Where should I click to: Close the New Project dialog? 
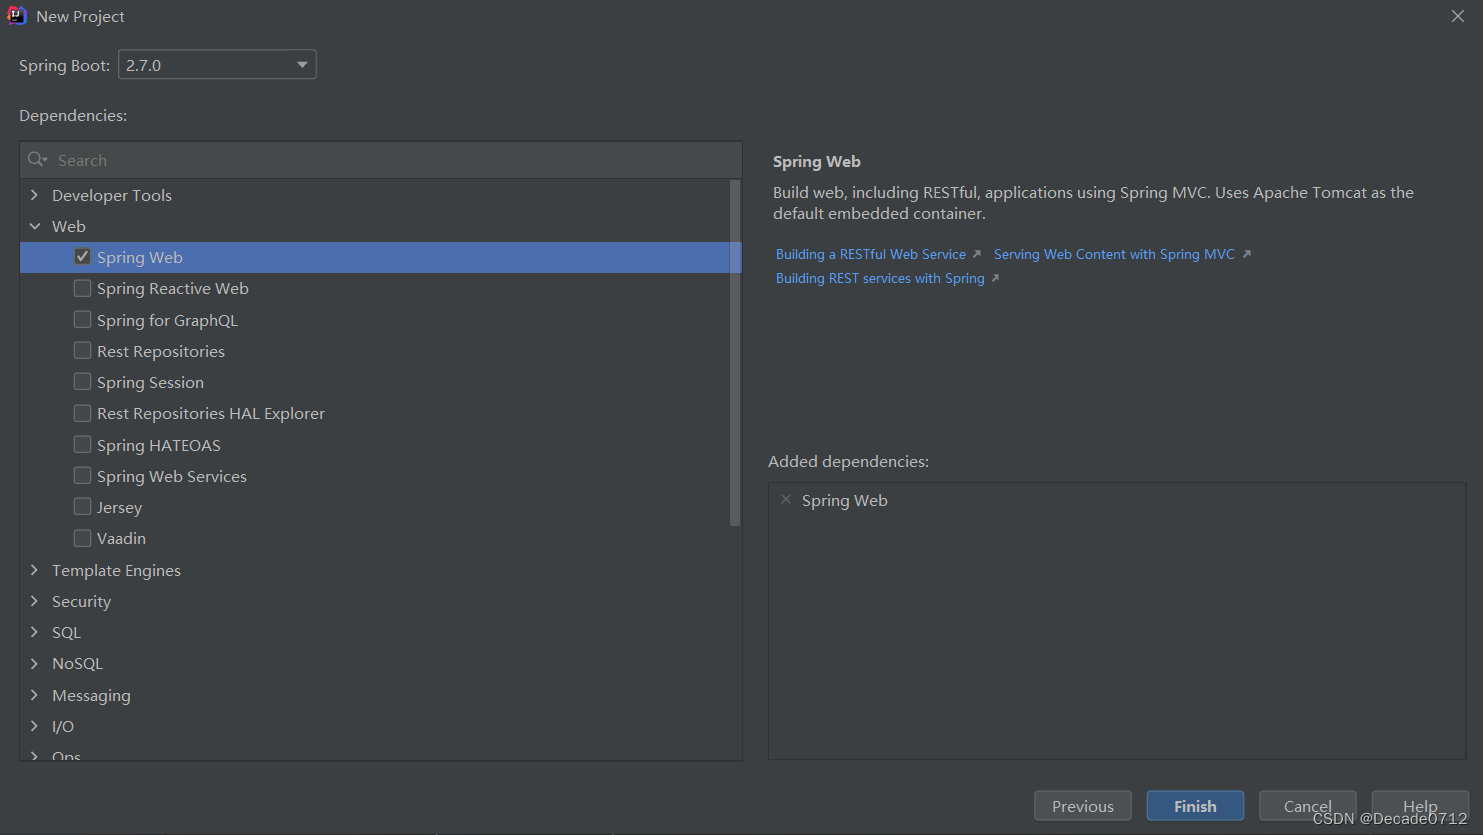(1458, 16)
